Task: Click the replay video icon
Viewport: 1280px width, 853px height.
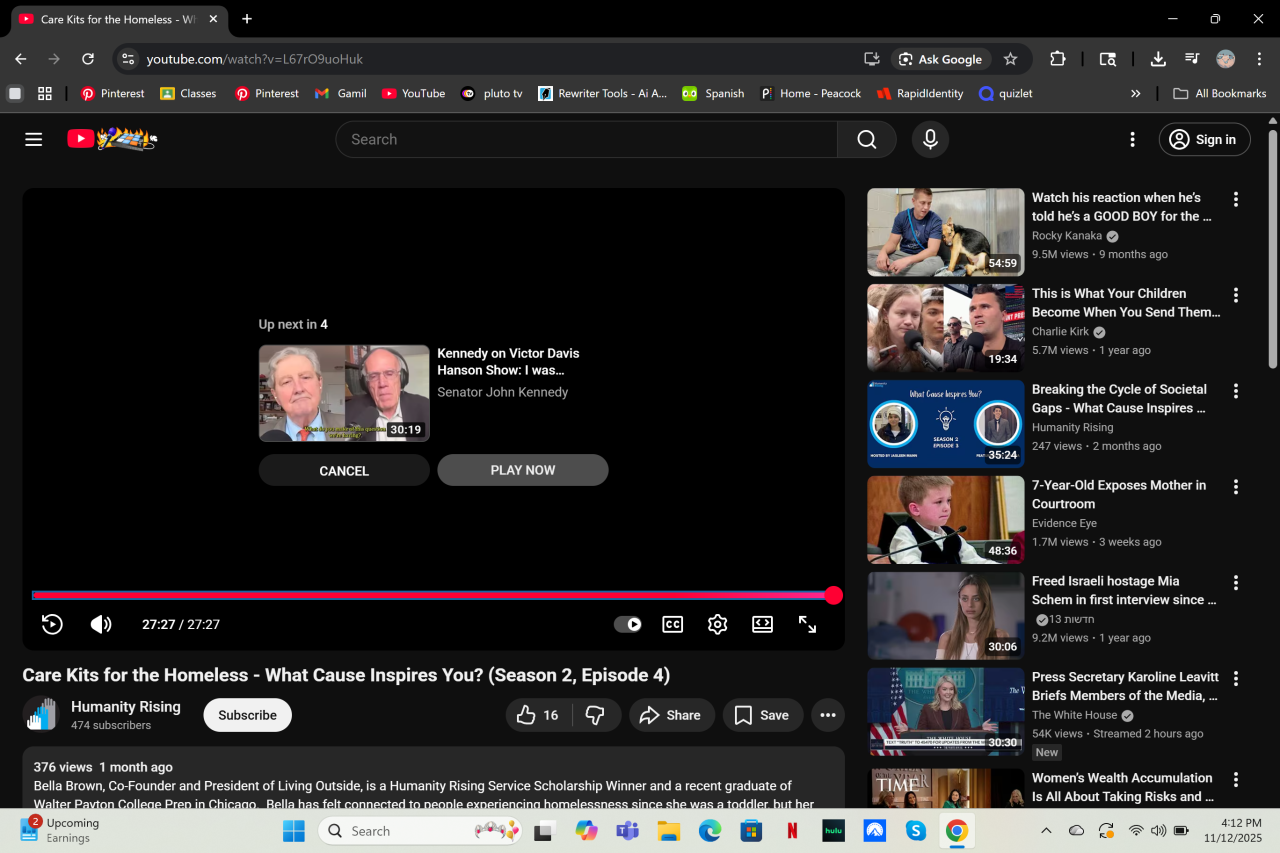Action: 52,625
